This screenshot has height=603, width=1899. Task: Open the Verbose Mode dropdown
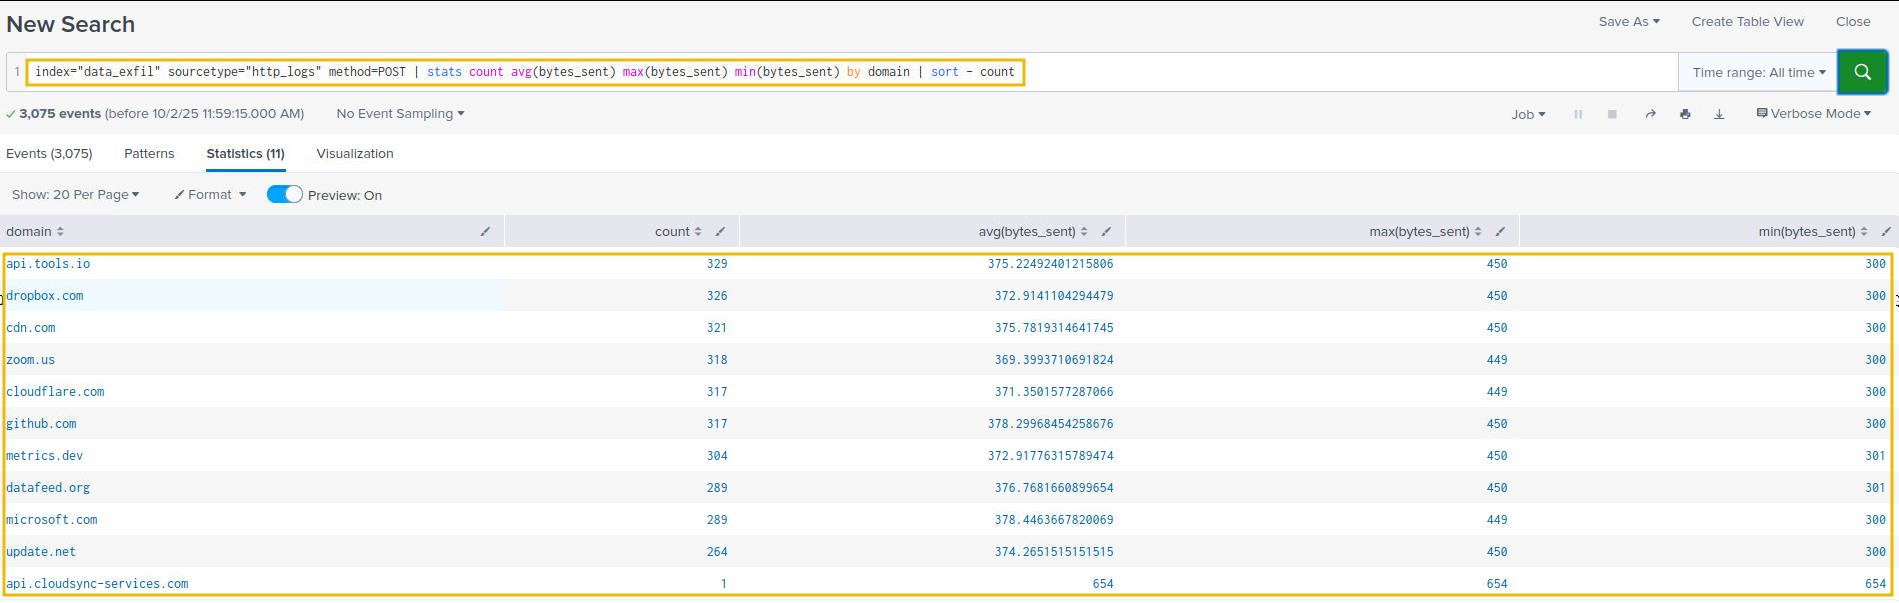pos(1813,114)
